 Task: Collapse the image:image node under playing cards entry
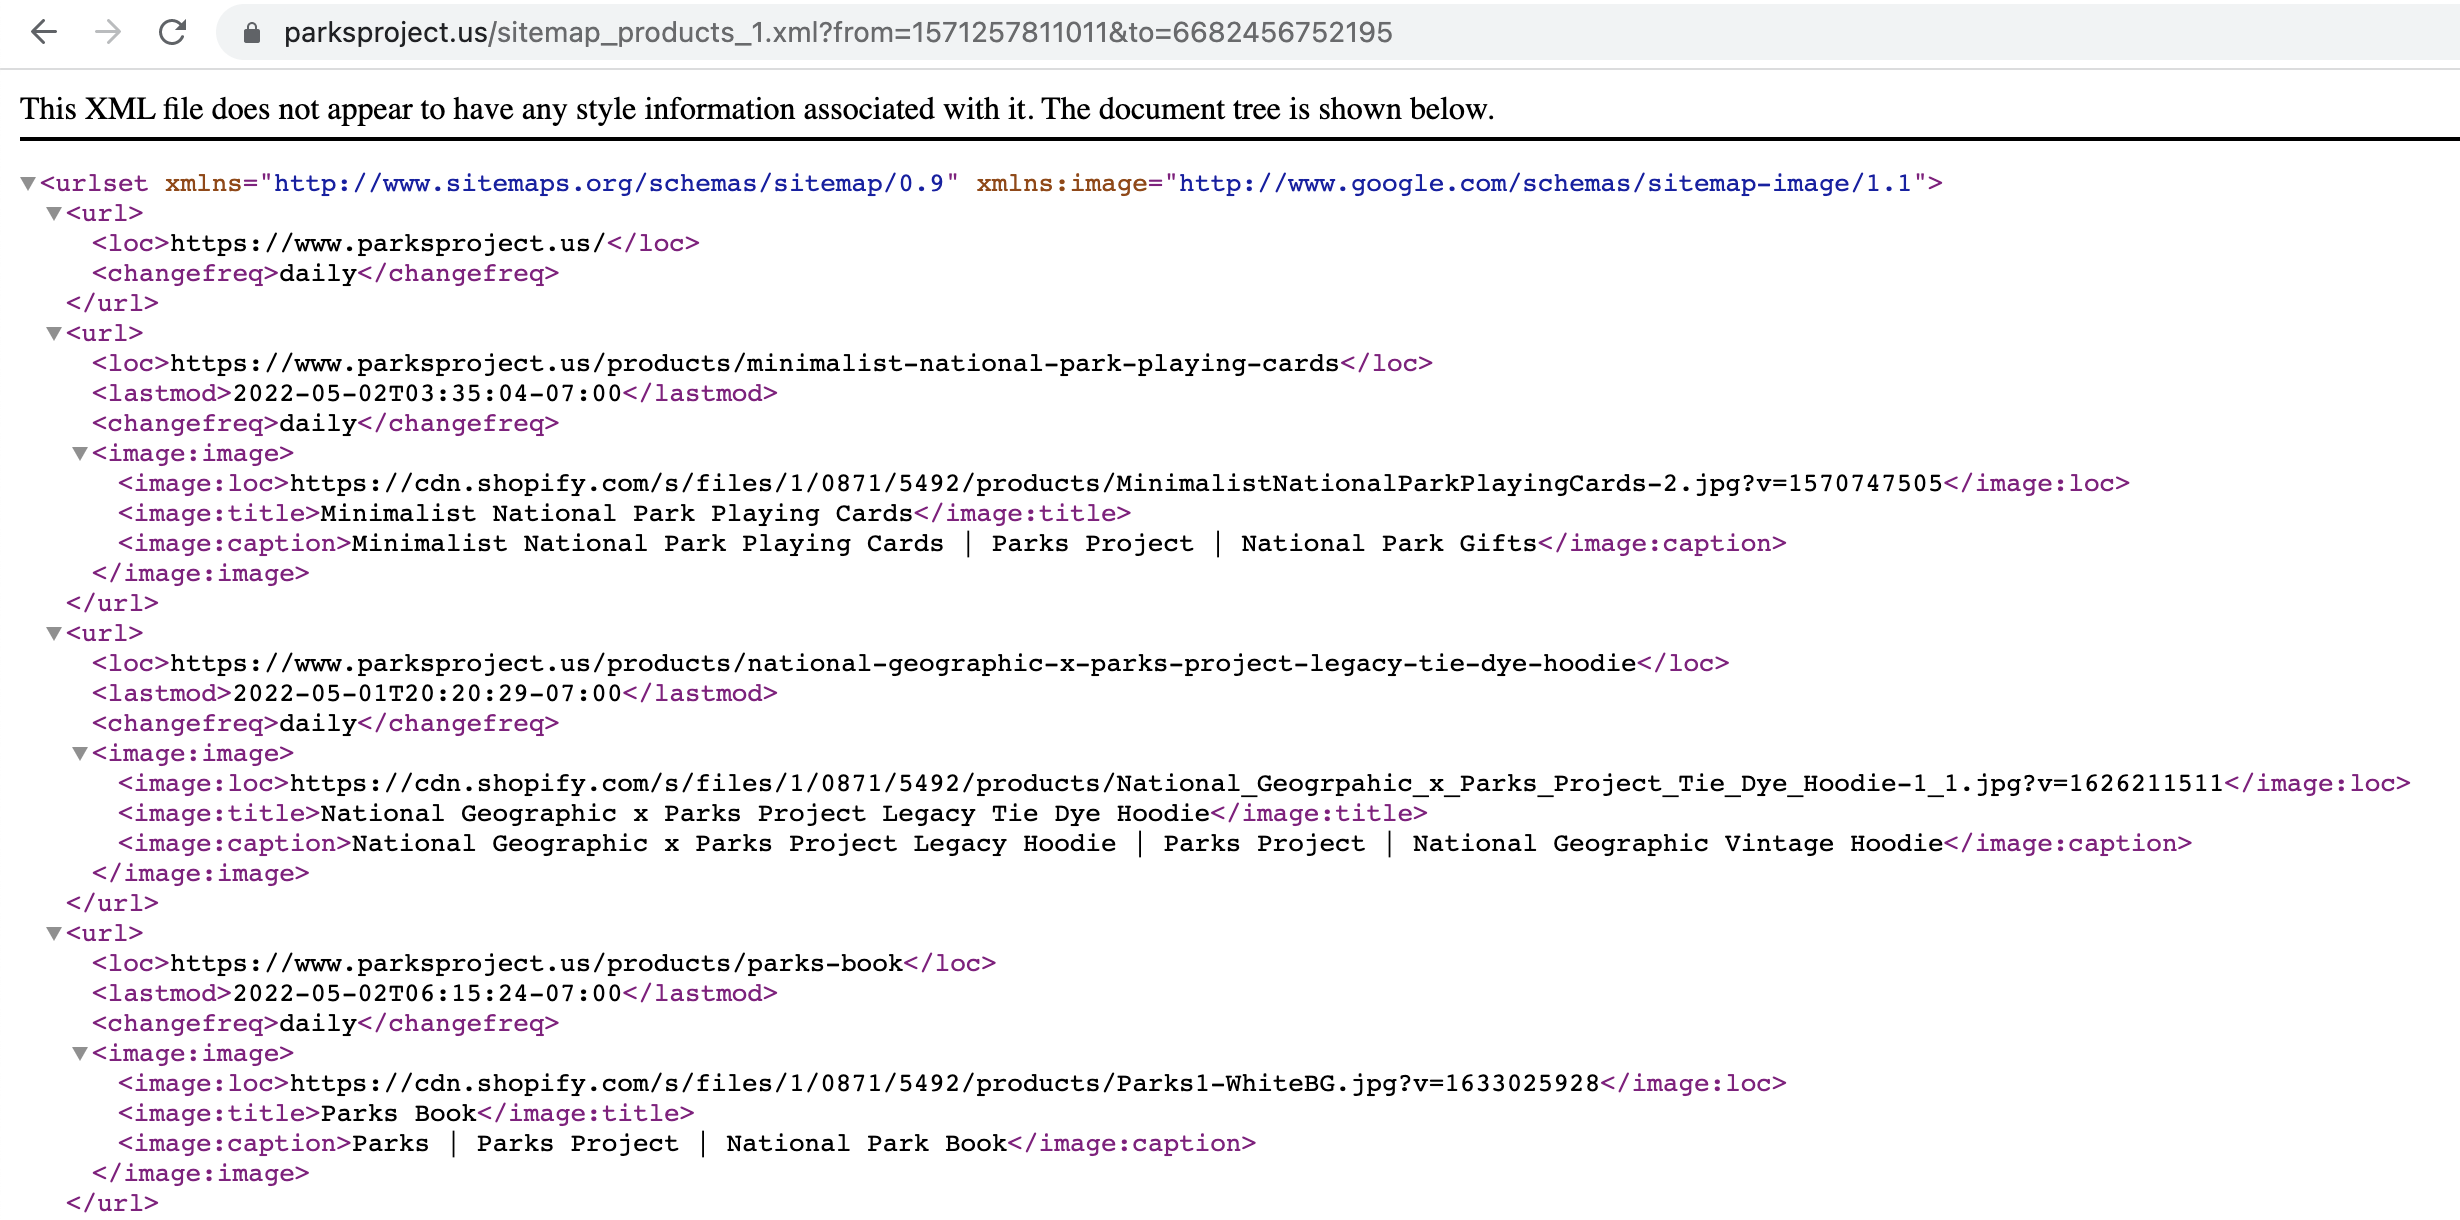[x=79, y=453]
